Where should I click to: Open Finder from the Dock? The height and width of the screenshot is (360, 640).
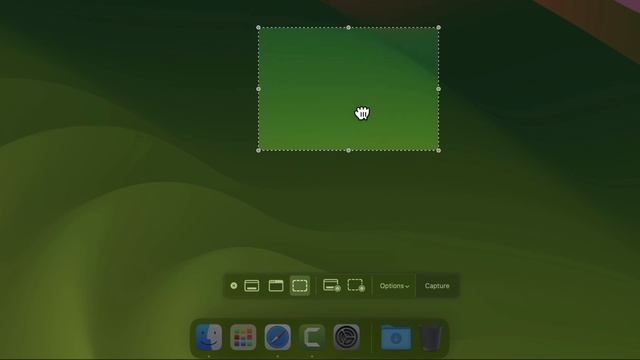tap(209, 337)
